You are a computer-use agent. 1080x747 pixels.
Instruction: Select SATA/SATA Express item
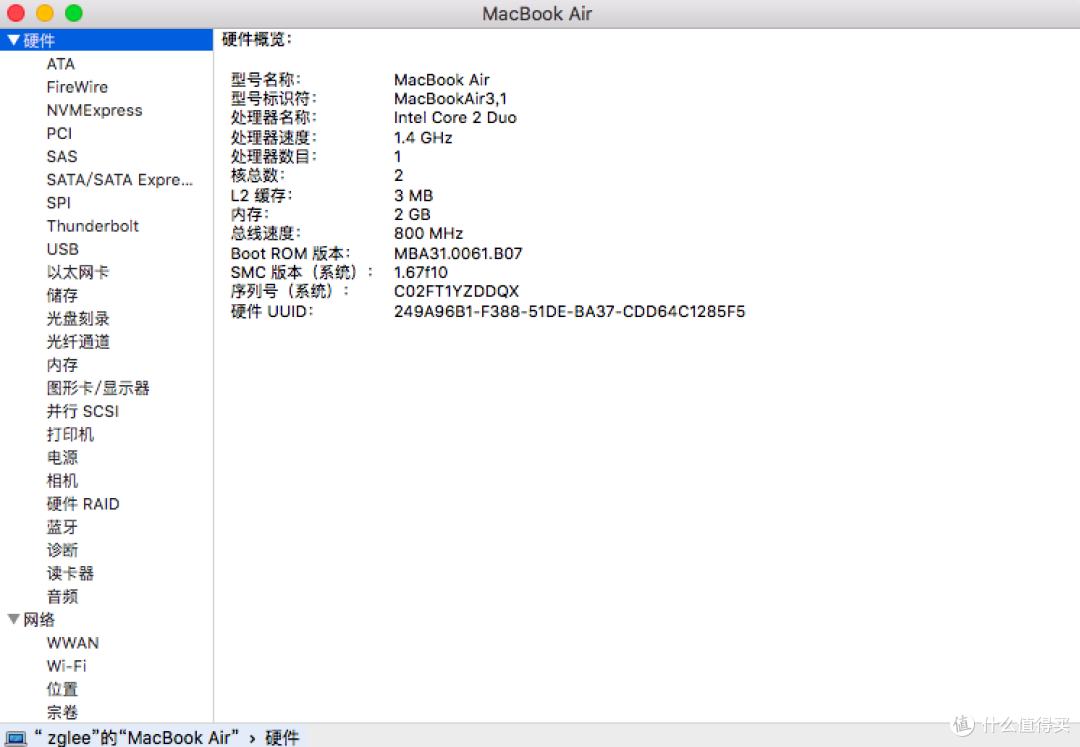120,180
